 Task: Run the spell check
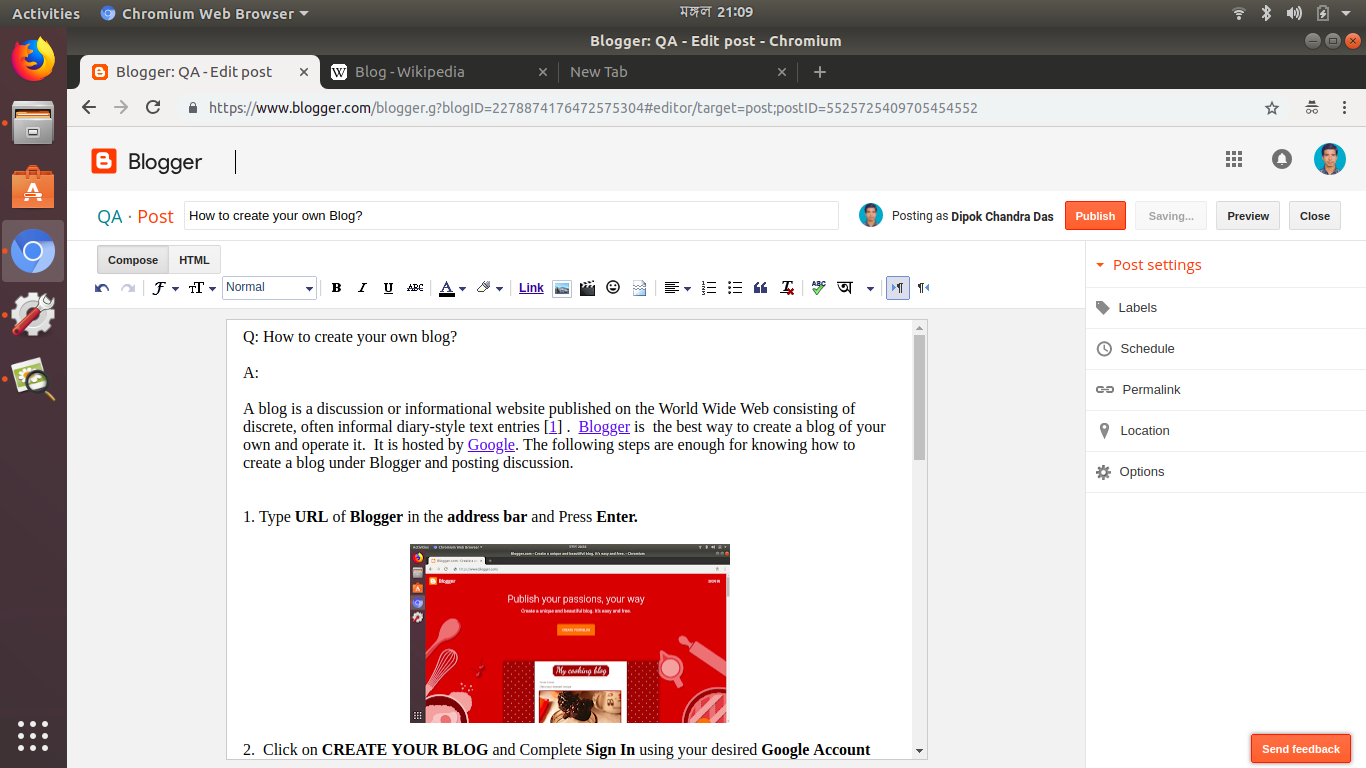[x=819, y=288]
